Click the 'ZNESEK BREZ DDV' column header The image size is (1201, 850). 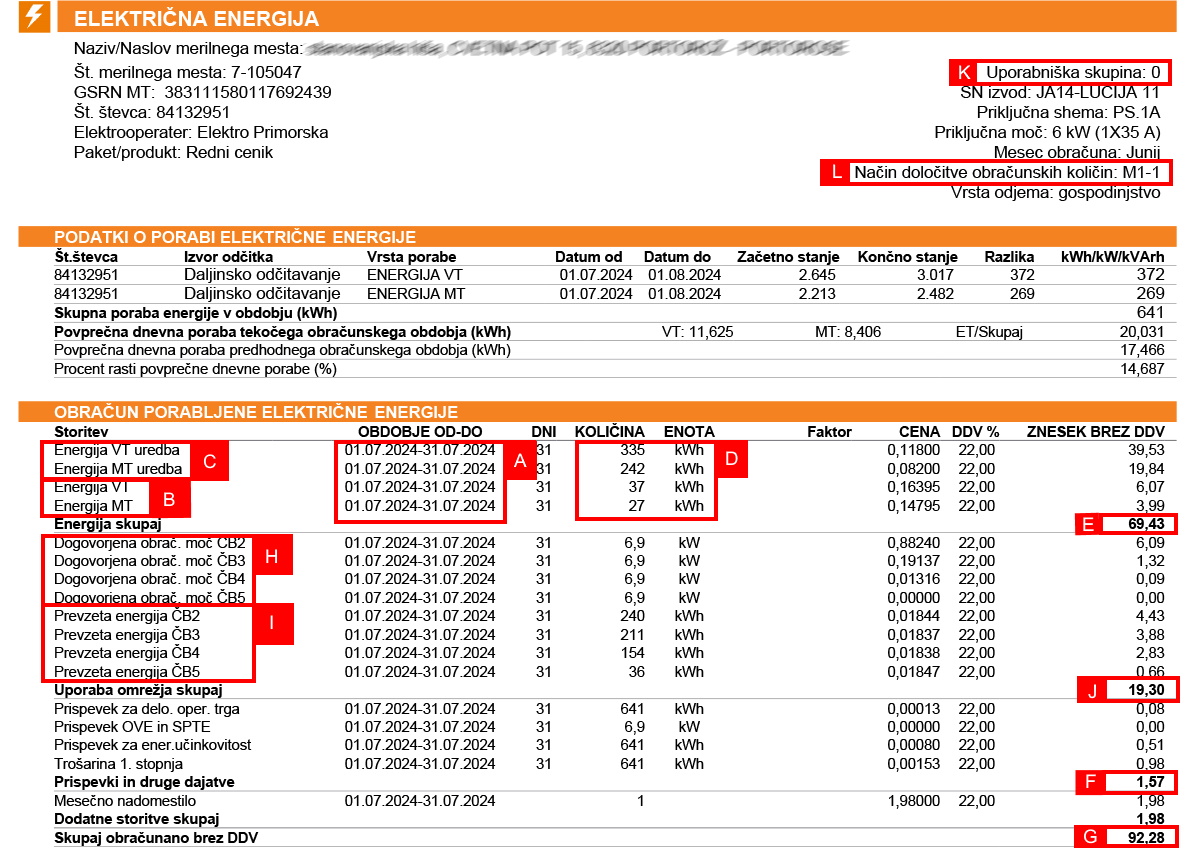[x=1096, y=432]
